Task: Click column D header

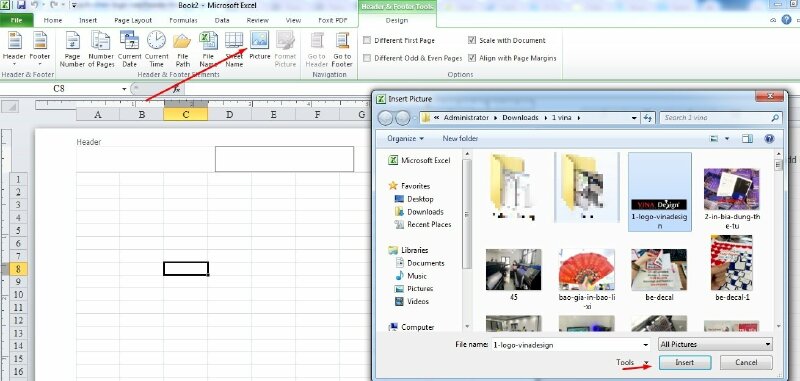Action: (x=230, y=115)
